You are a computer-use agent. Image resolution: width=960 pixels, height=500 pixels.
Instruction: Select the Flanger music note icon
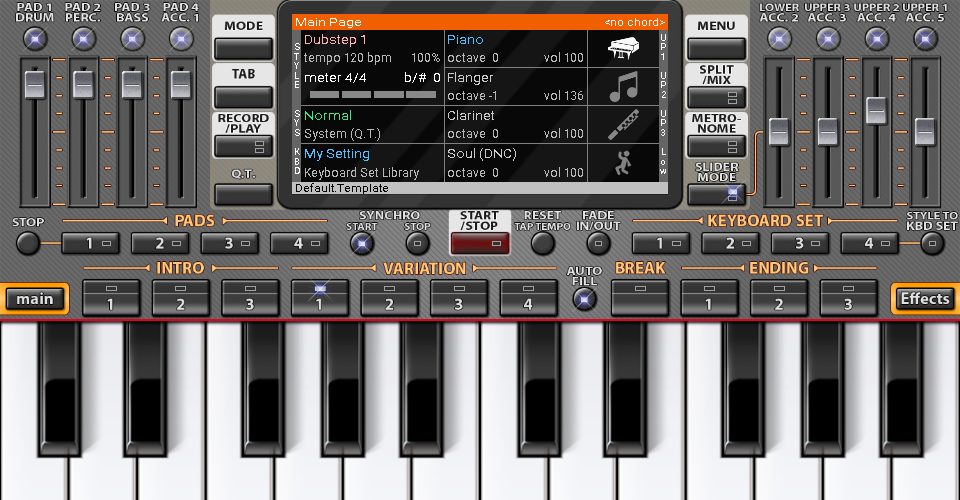point(623,86)
